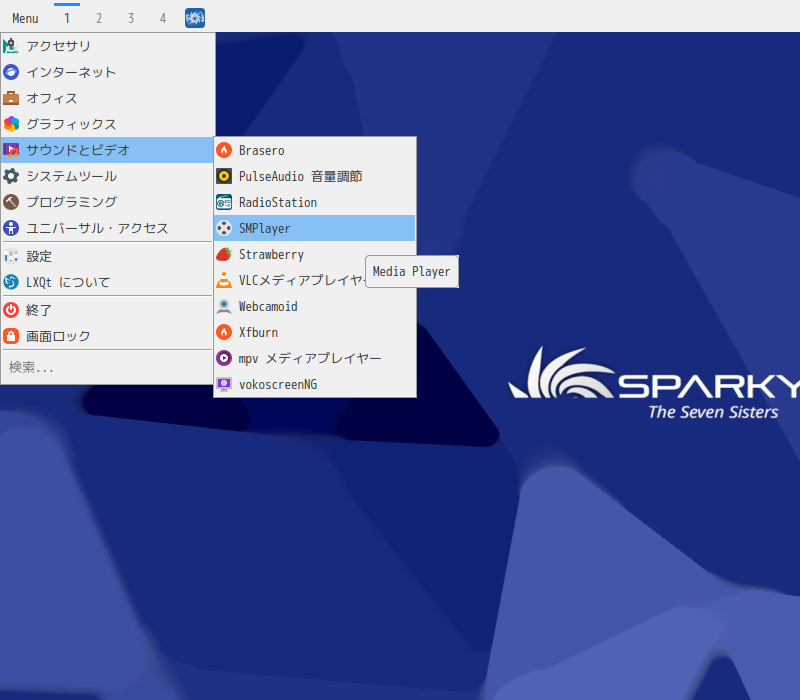Click the システムツール gear icon
800x700 pixels.
pyautogui.click(x=11, y=176)
